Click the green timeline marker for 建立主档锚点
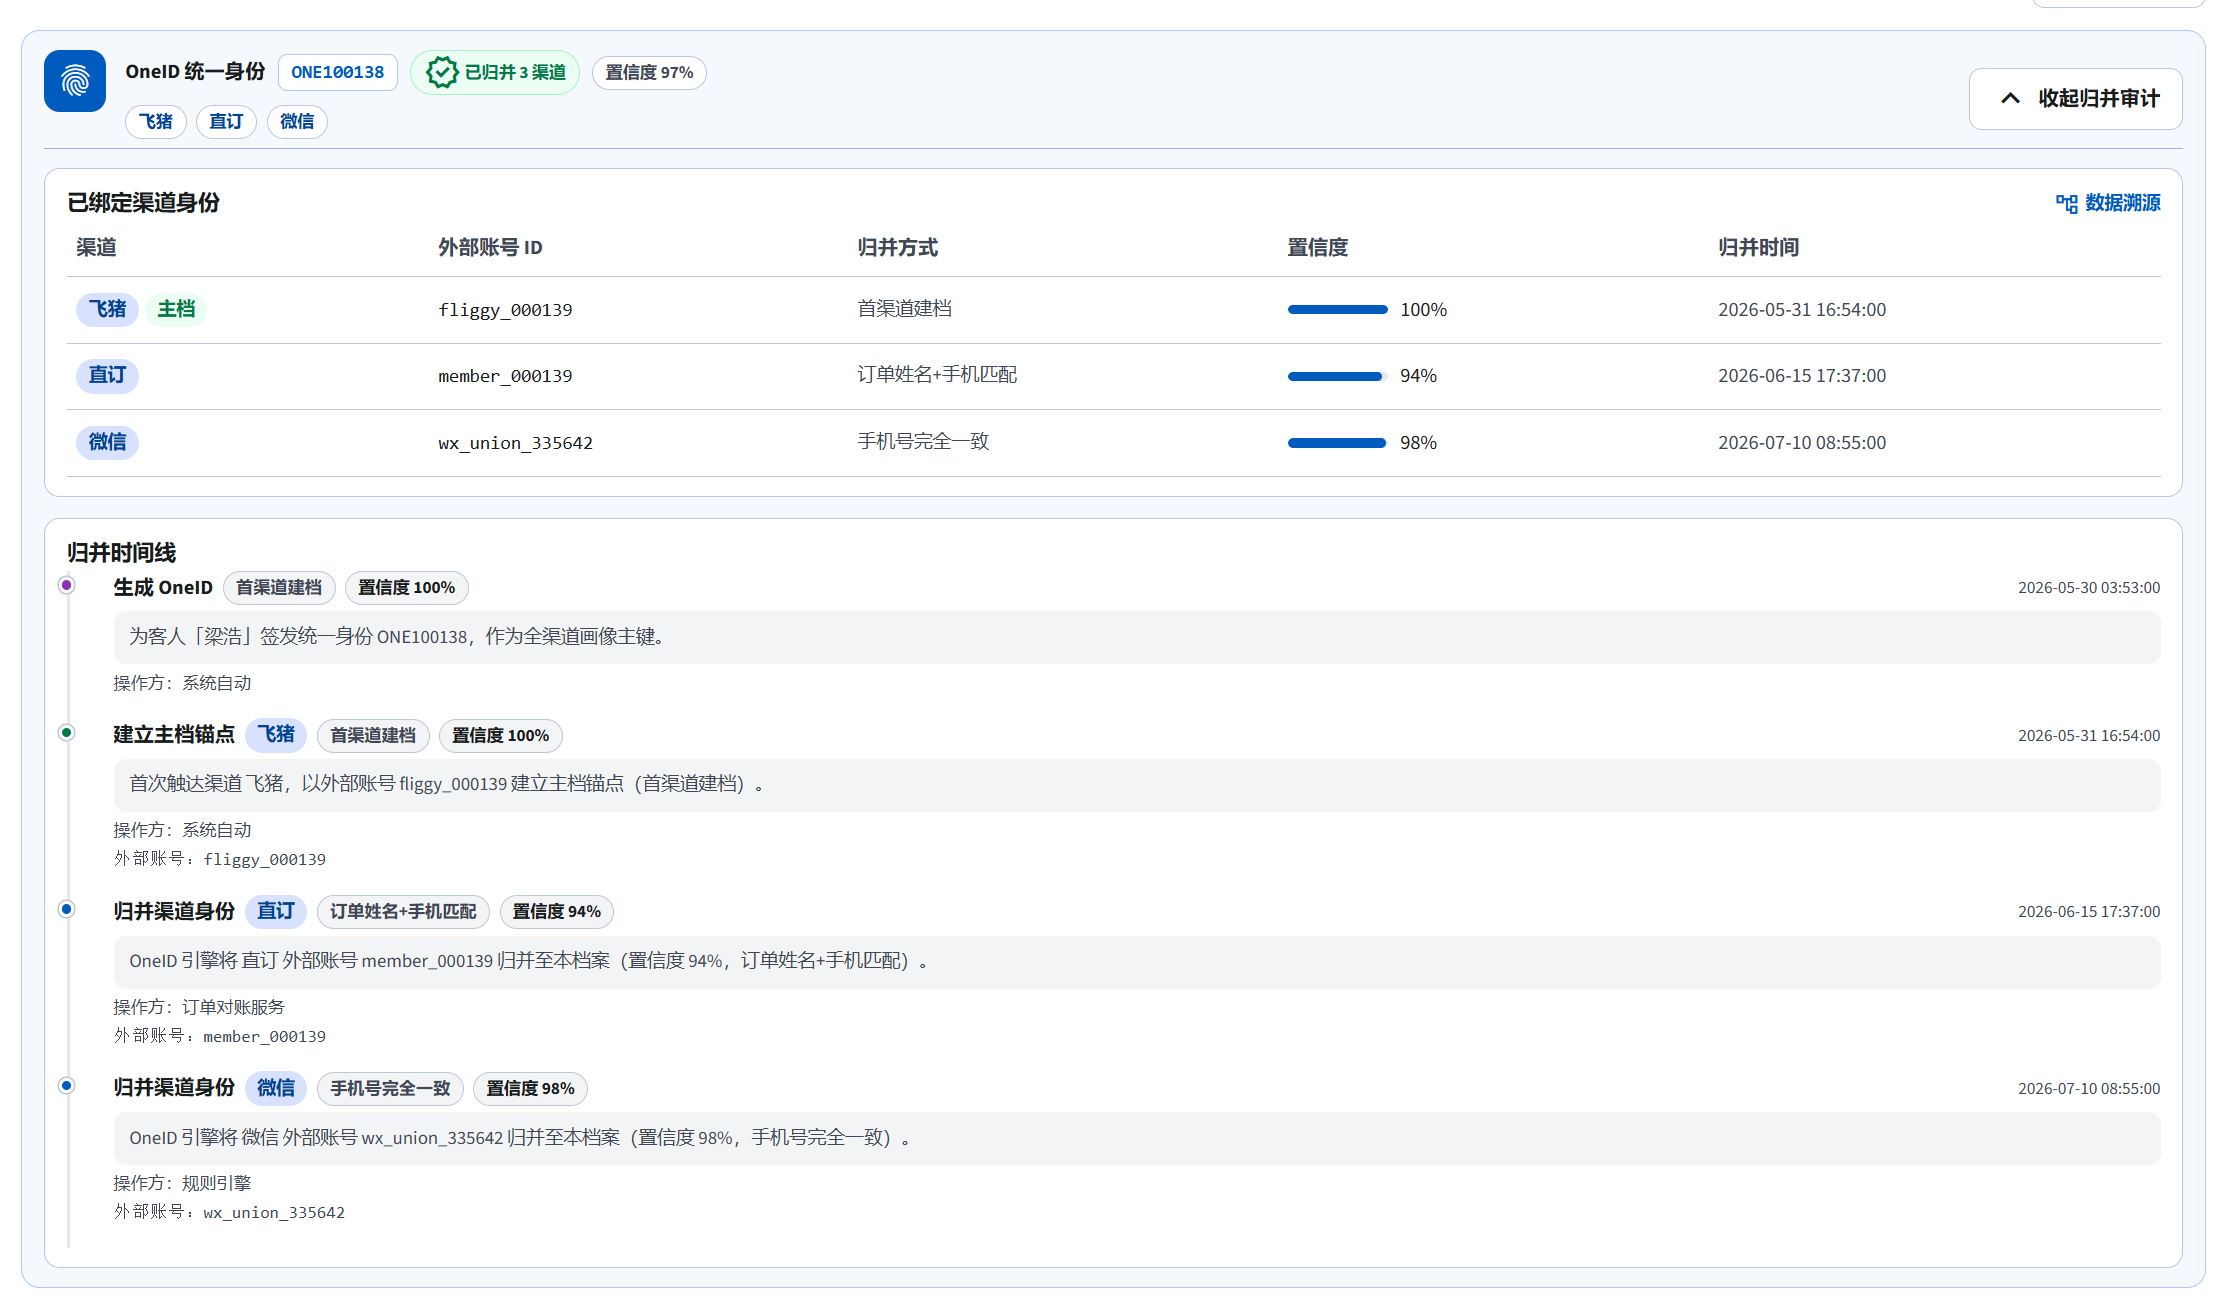This screenshot has height=1295, width=2218. (67, 733)
